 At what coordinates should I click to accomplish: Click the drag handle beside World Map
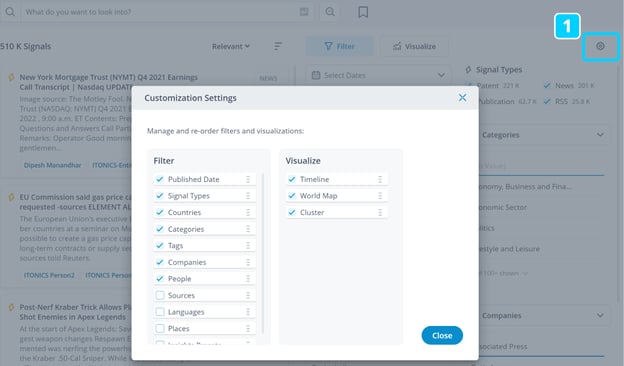(x=380, y=196)
